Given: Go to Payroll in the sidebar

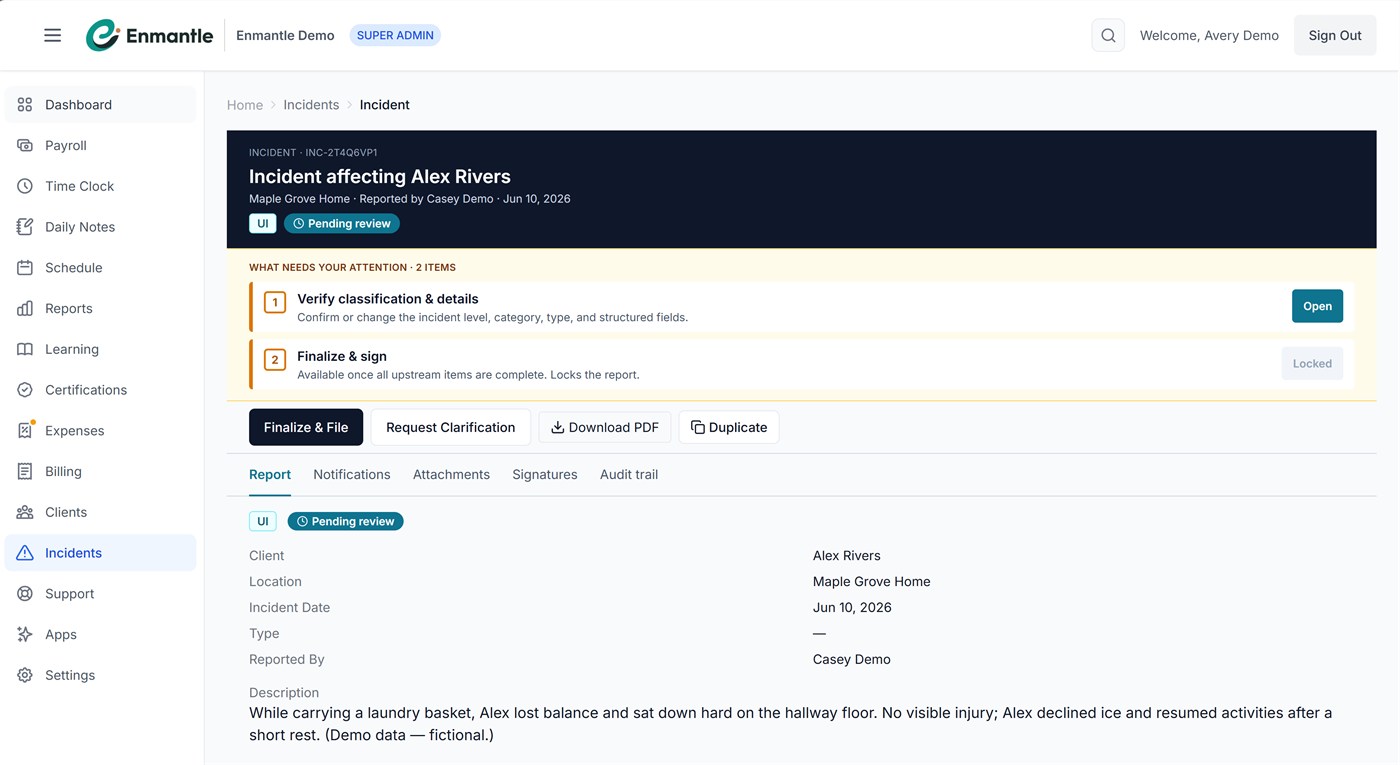Looking at the screenshot, I should (x=101, y=145).
